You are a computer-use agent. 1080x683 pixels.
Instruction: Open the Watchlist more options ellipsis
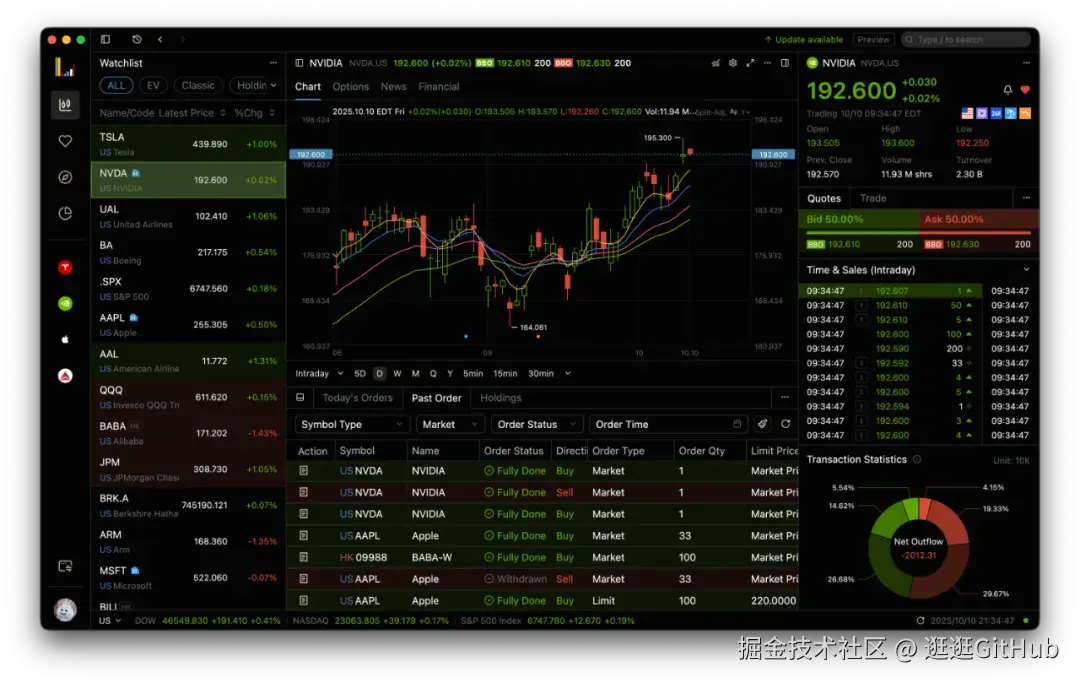point(273,63)
